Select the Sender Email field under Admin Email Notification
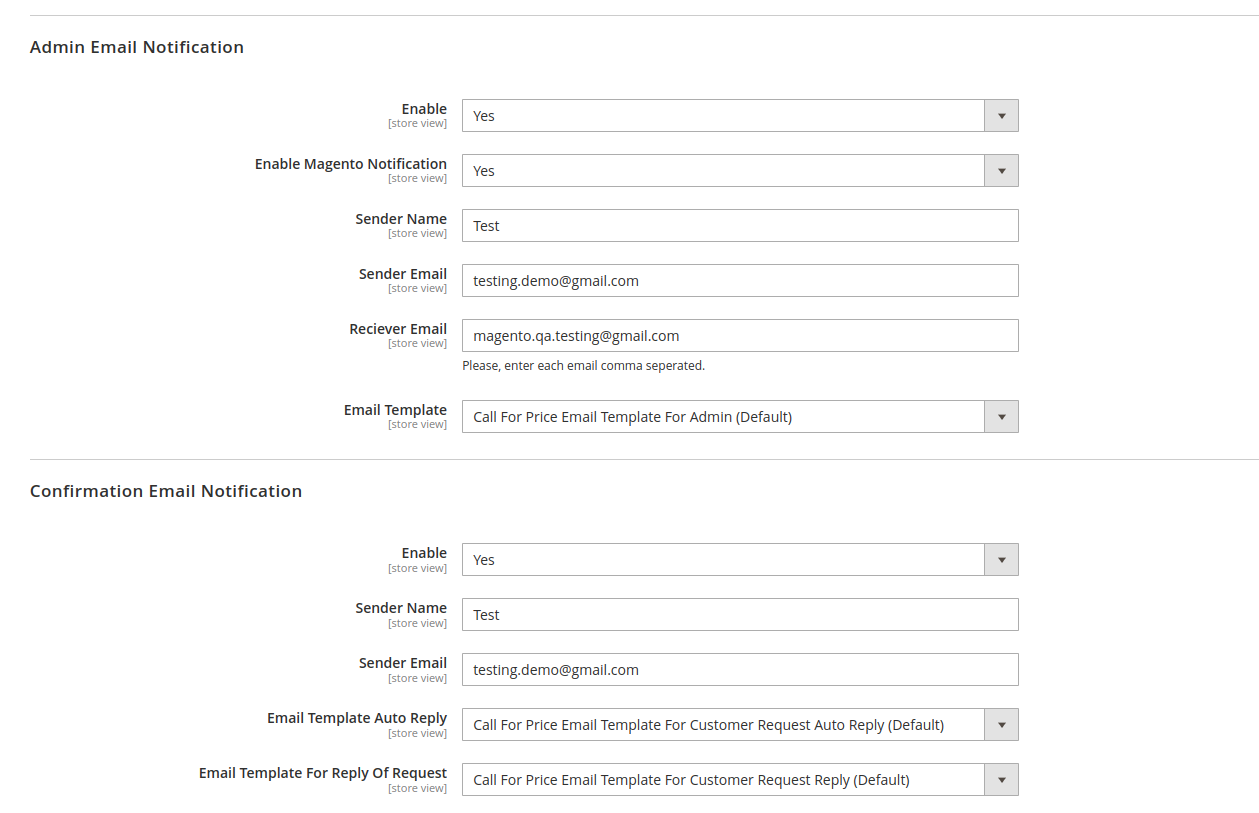 click(740, 280)
